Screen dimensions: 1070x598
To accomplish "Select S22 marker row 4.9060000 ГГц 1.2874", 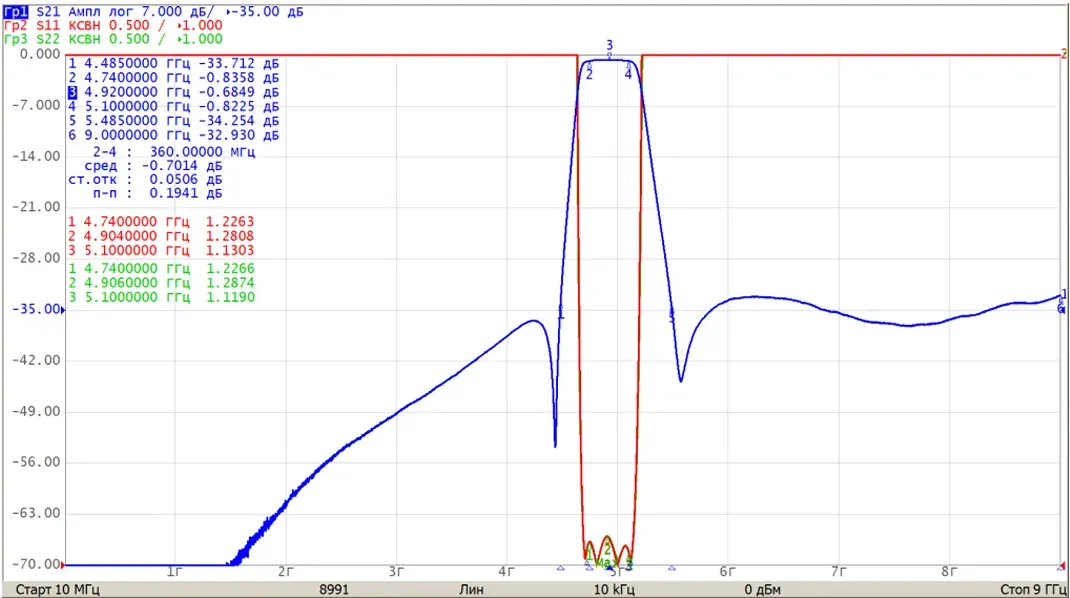I will (x=161, y=283).
